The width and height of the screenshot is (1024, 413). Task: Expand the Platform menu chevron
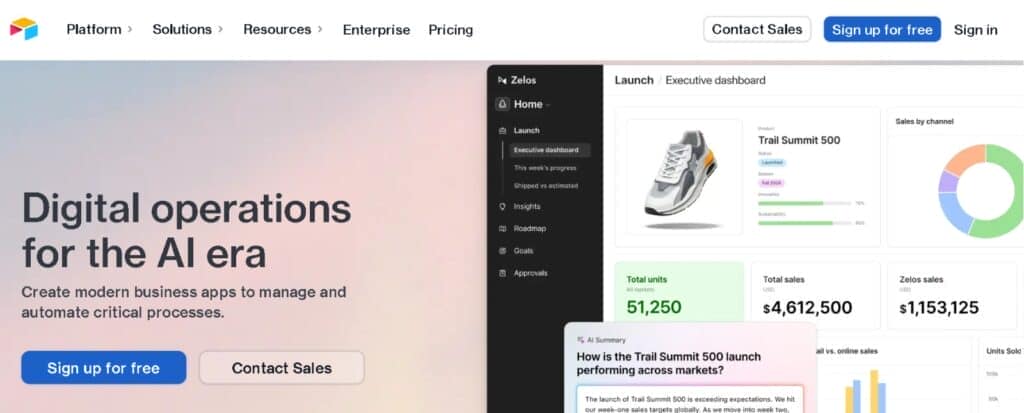pos(130,29)
